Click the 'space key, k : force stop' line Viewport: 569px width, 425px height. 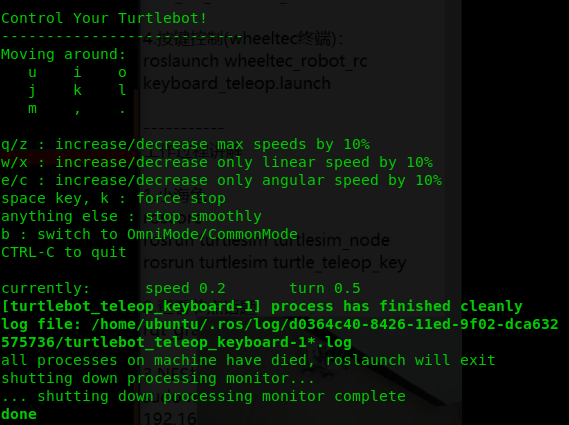point(113,199)
